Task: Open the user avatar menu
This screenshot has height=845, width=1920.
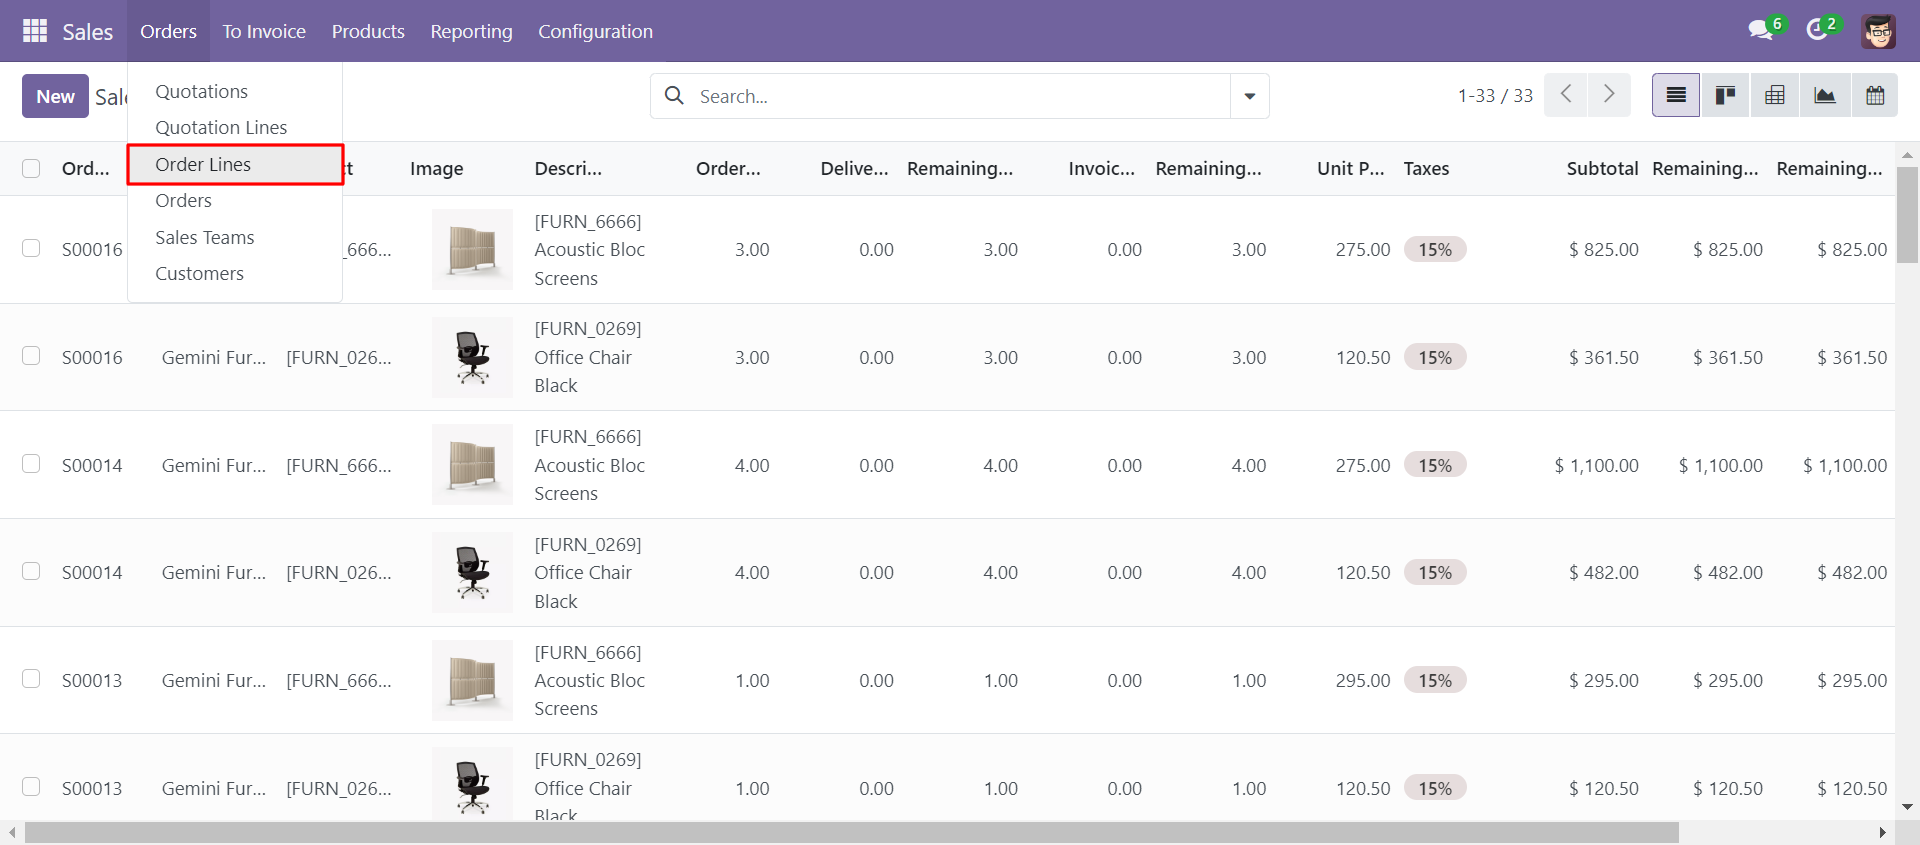Action: tap(1879, 31)
